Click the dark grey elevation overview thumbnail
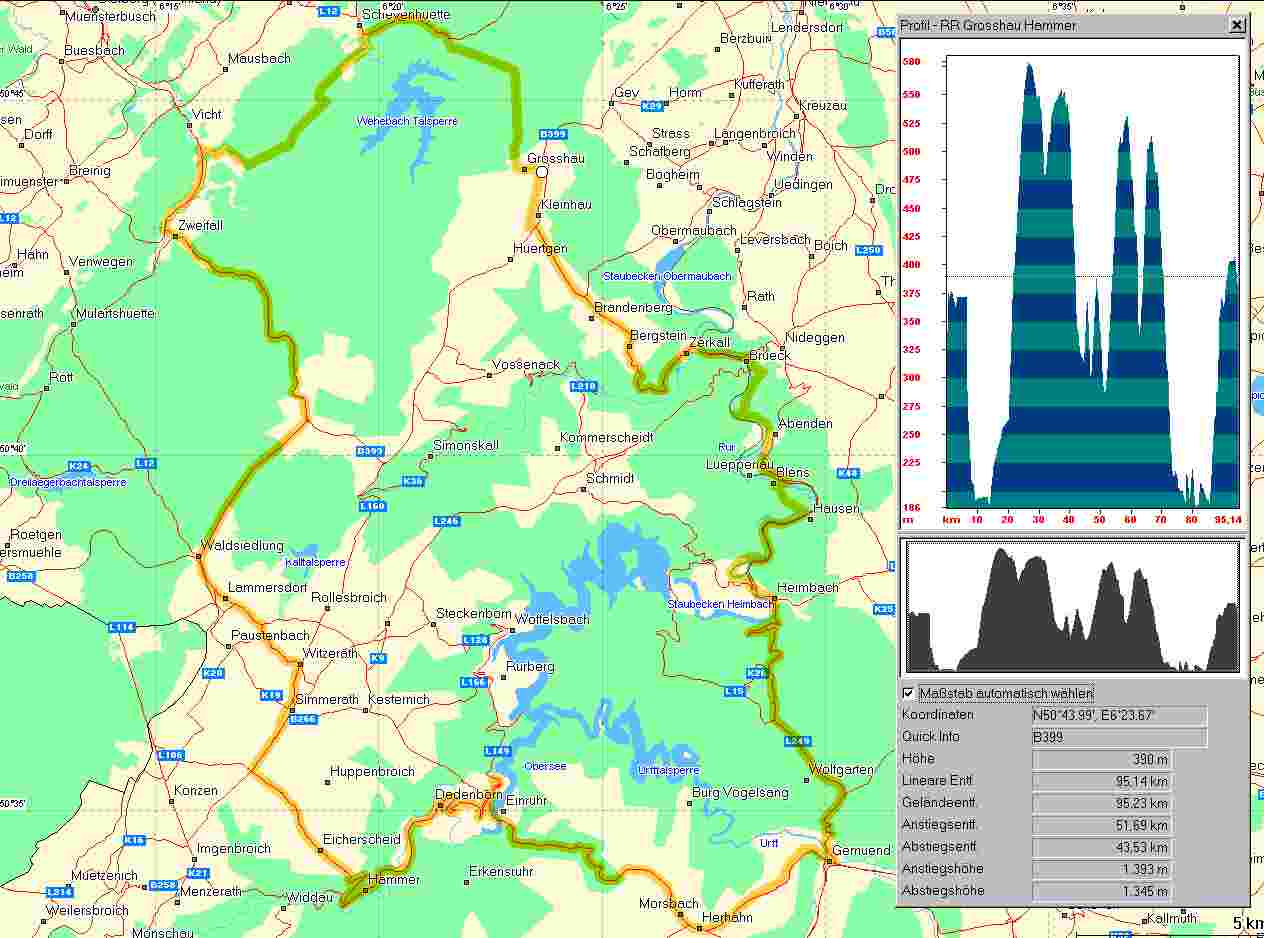 tap(1072, 608)
